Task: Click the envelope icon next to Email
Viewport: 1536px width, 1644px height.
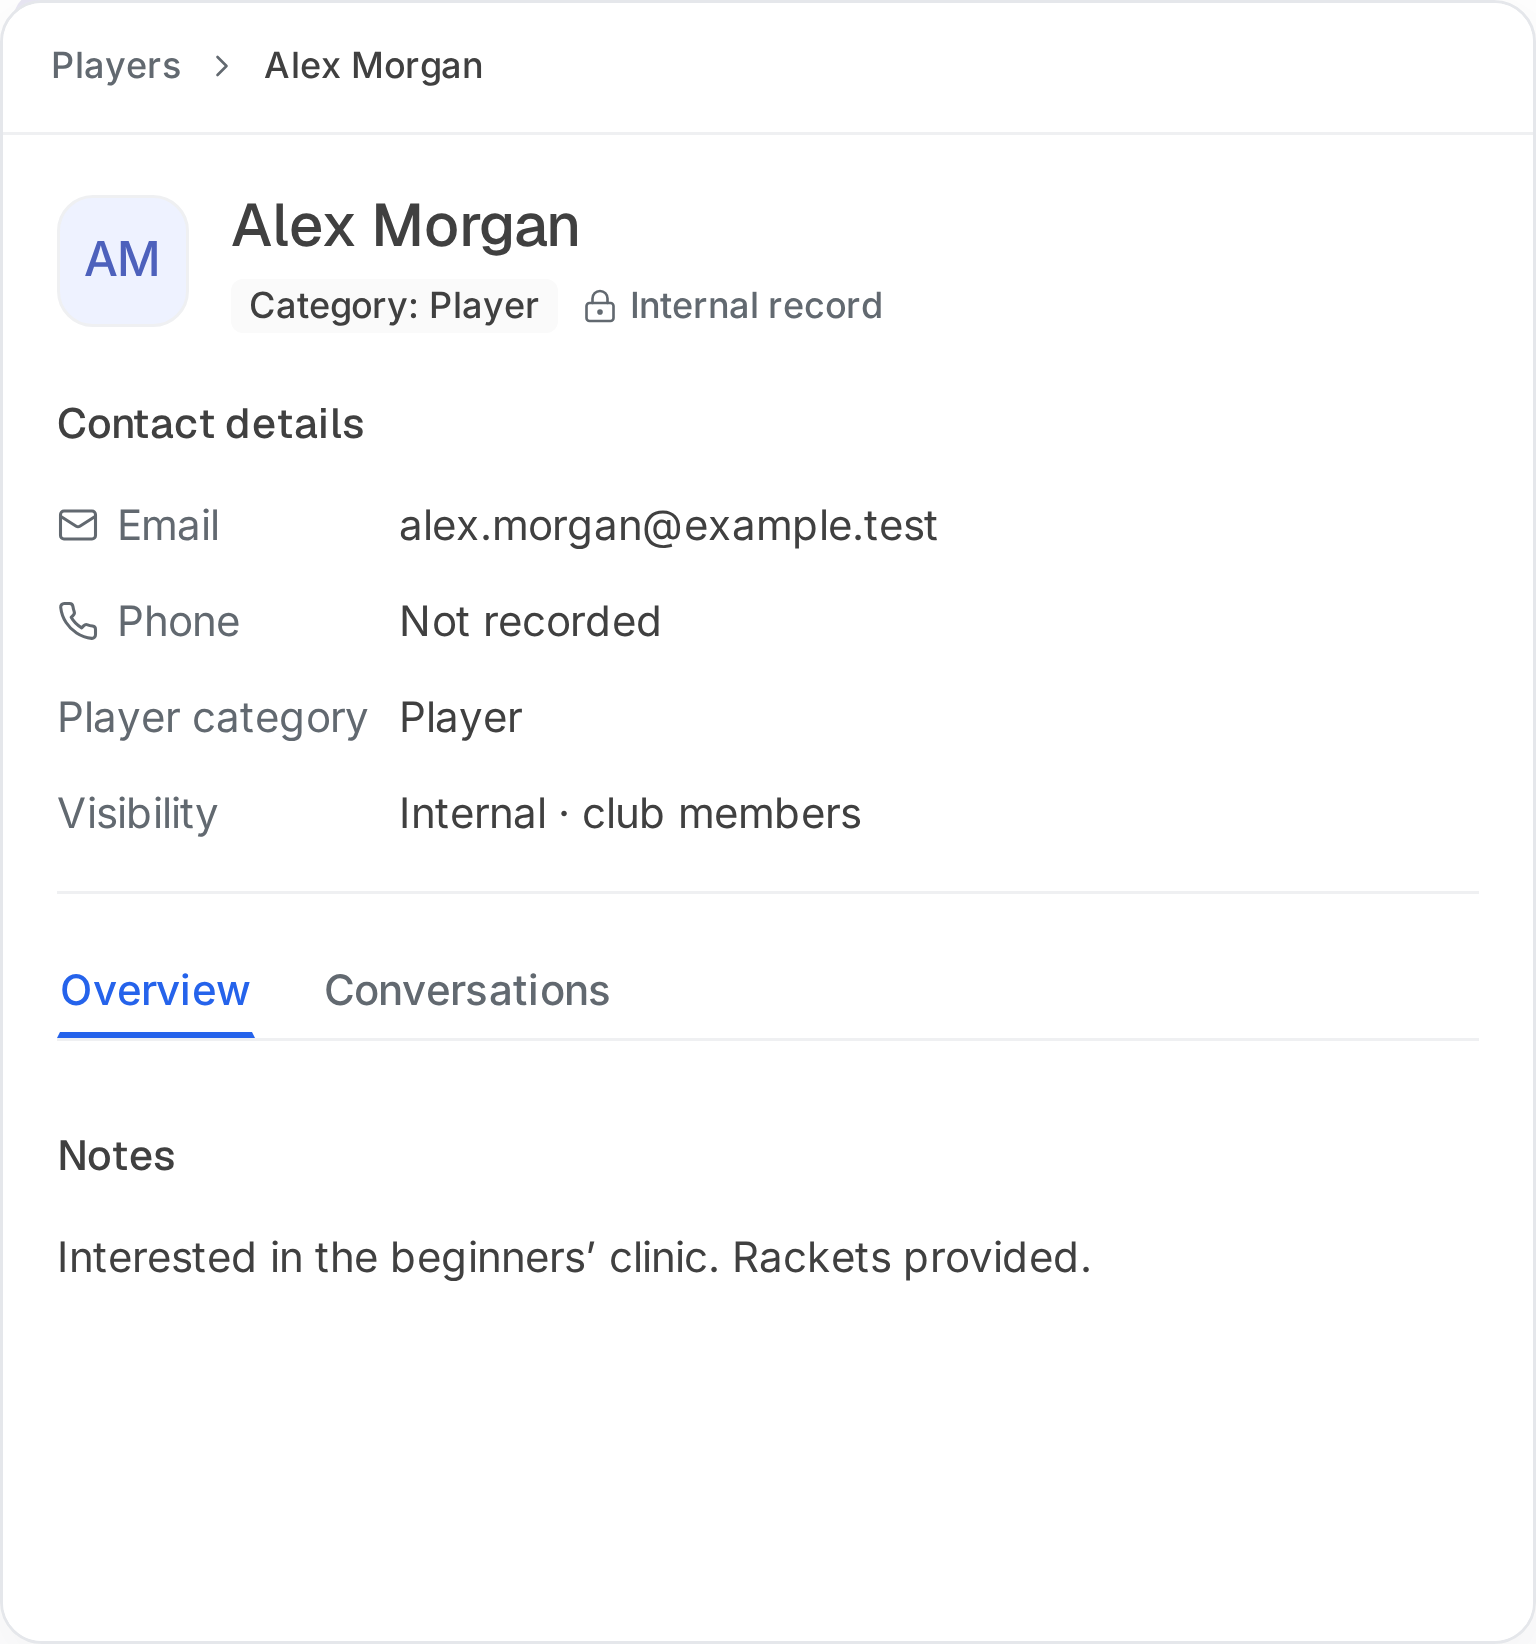Action: click(78, 525)
